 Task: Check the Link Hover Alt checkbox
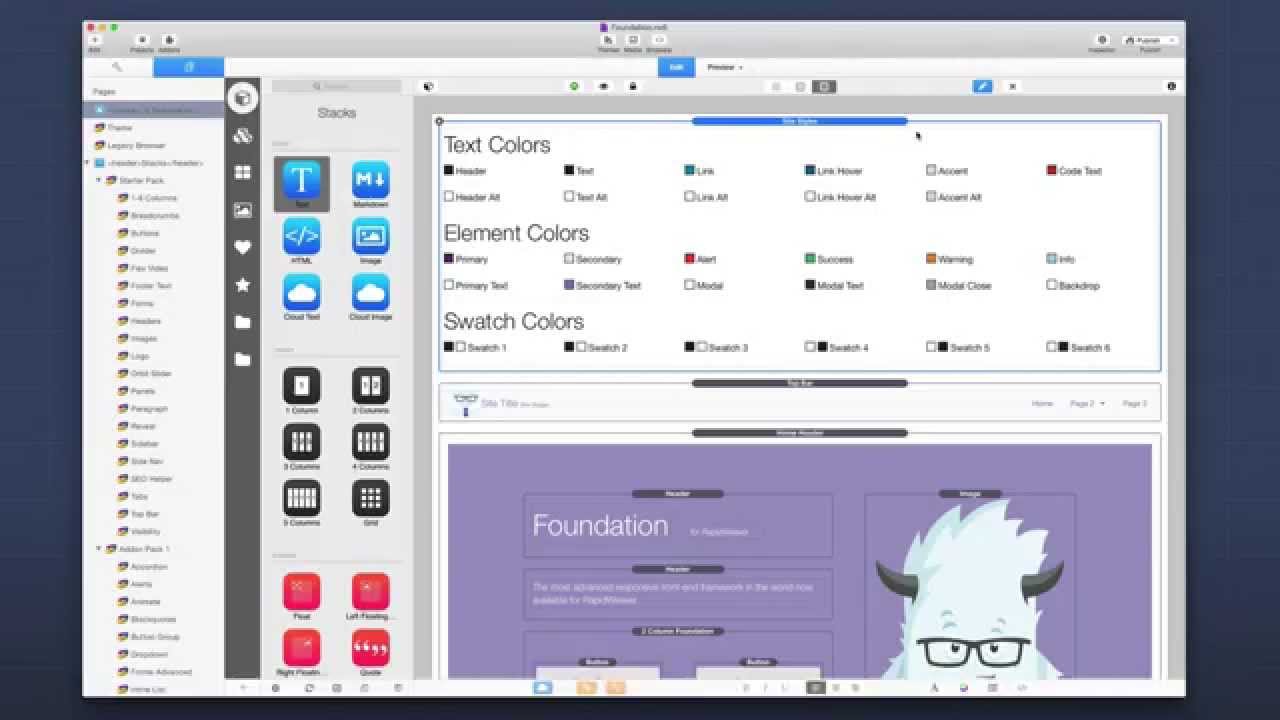(x=810, y=196)
